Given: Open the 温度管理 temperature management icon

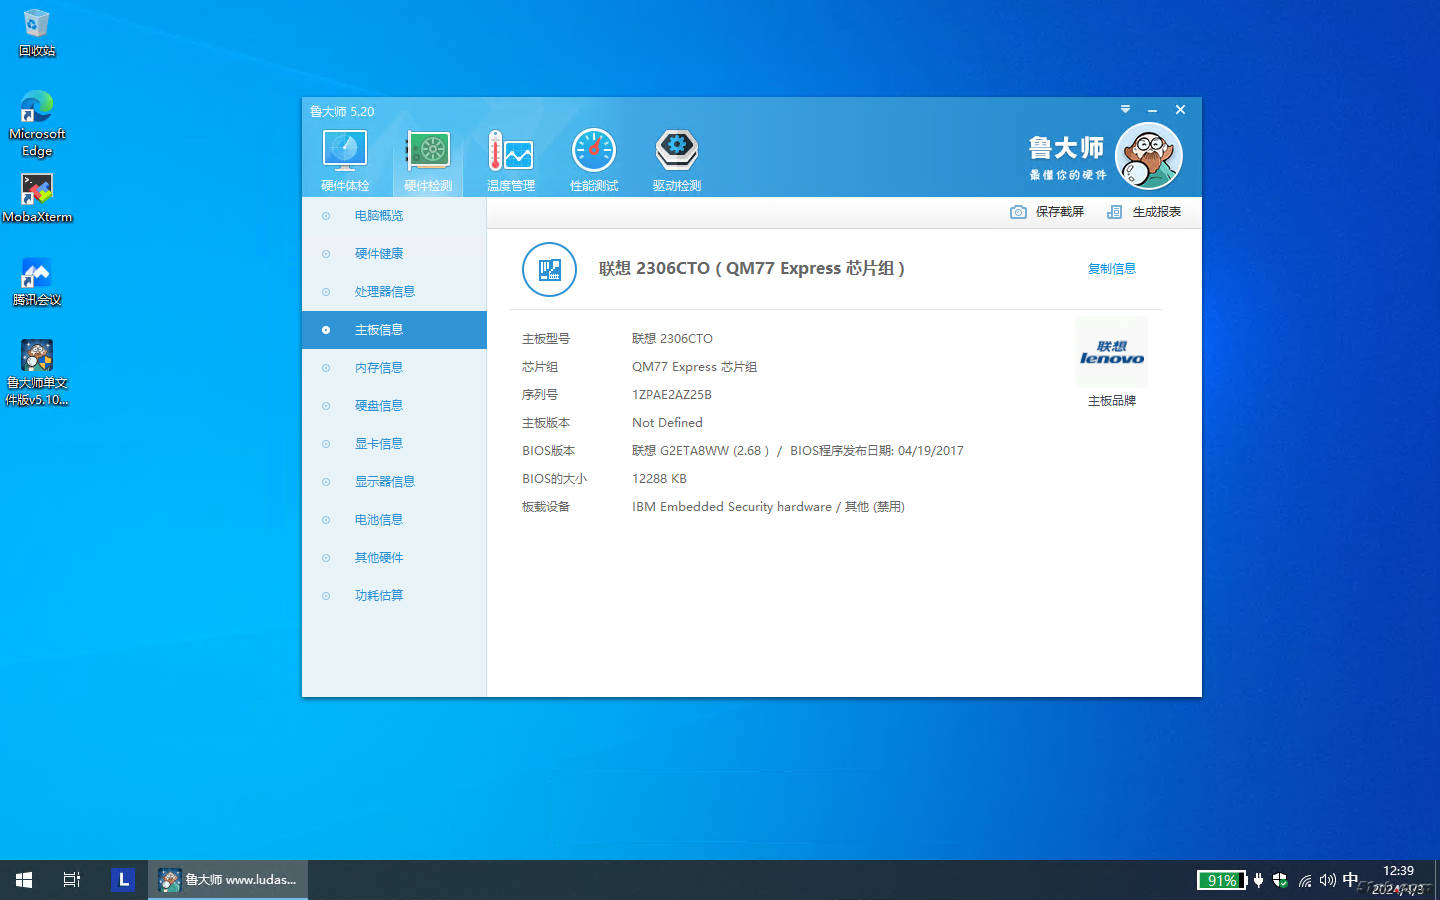Looking at the screenshot, I should tap(511, 152).
